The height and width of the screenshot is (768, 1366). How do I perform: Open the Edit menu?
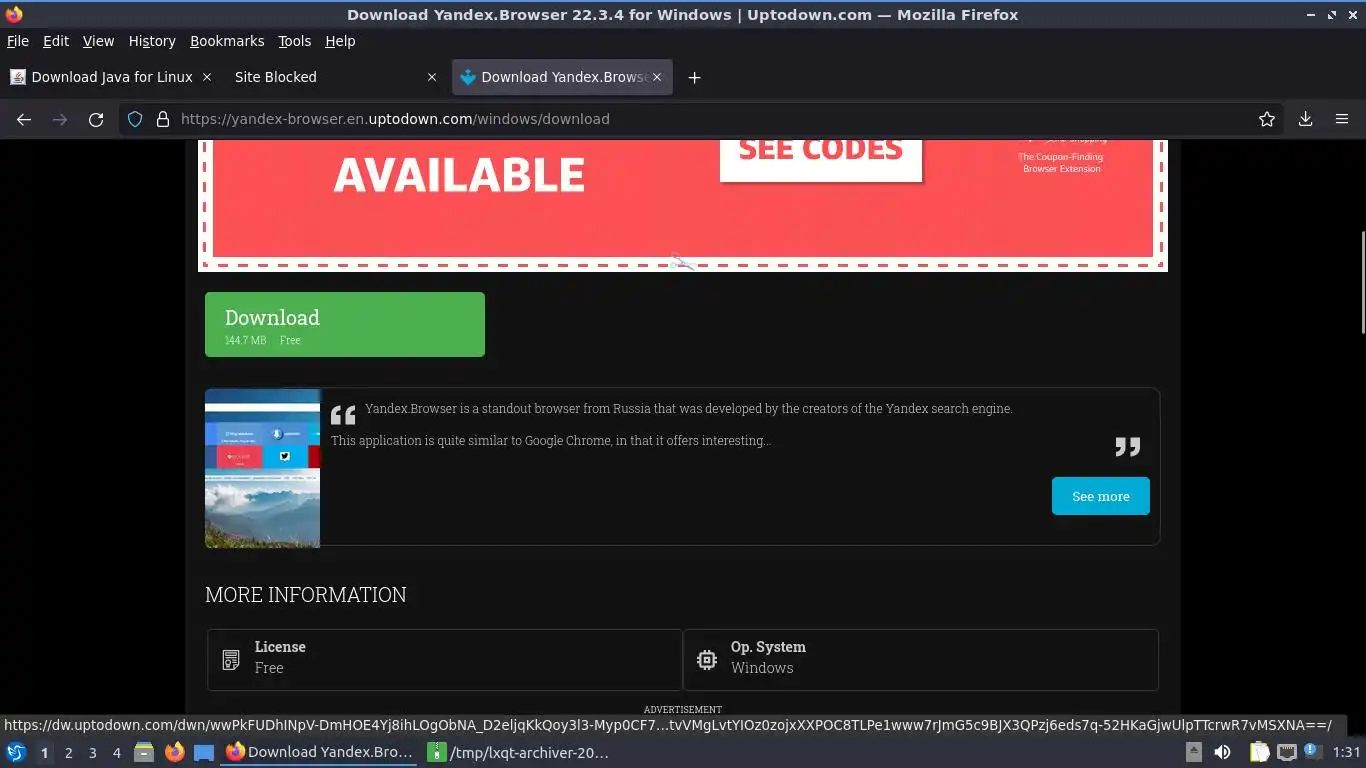click(x=56, y=41)
